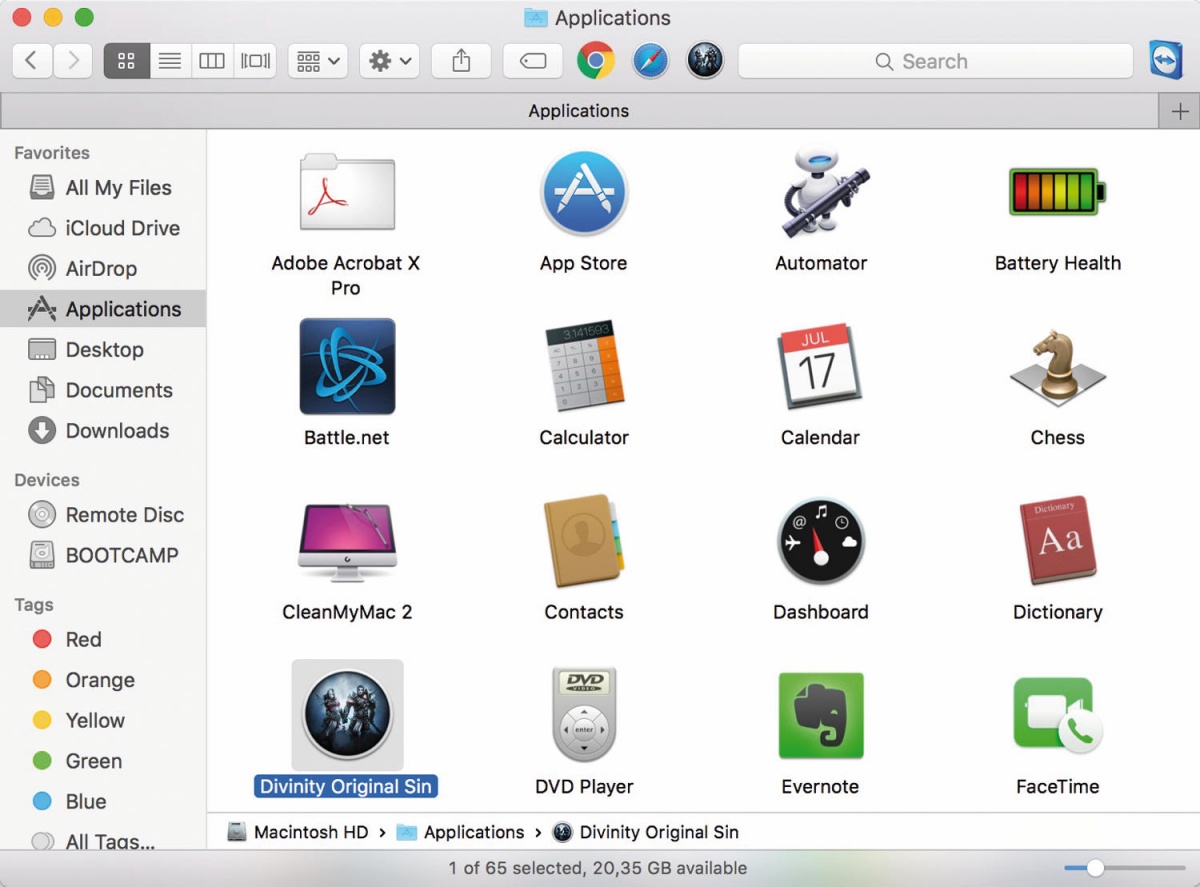Switch to icon view
Screen dimensions: 1200x887
[x=126, y=61]
